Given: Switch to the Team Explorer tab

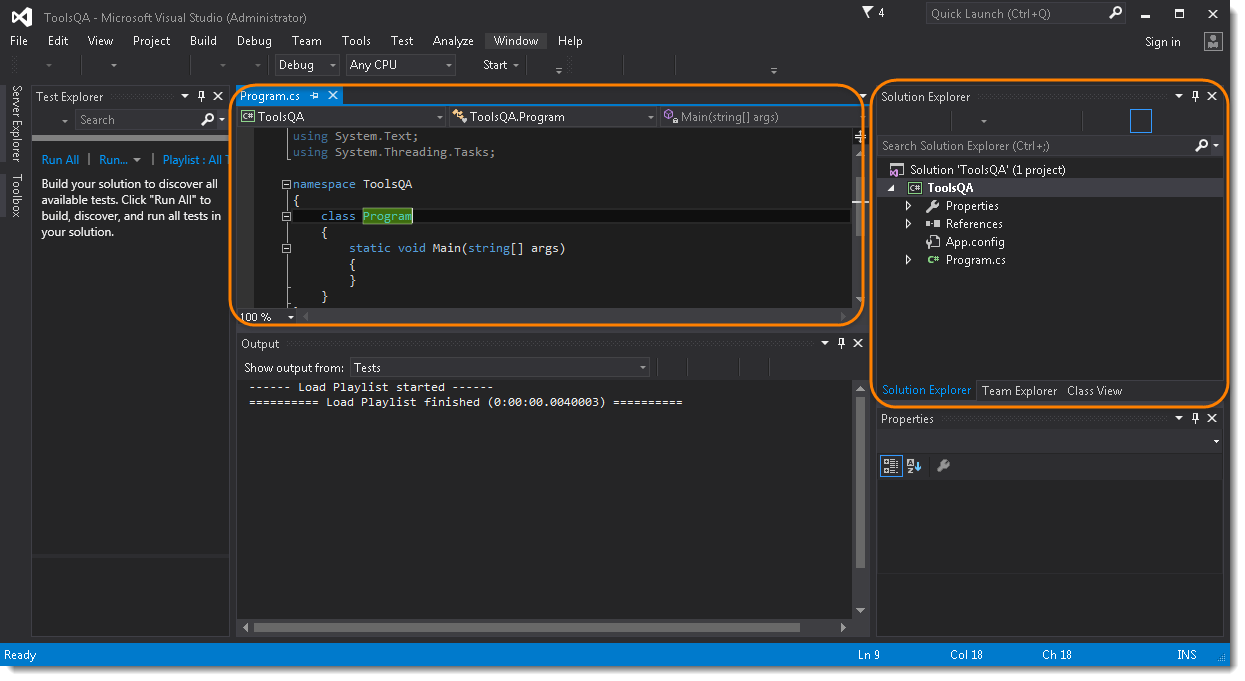Looking at the screenshot, I should pyautogui.click(x=1019, y=391).
